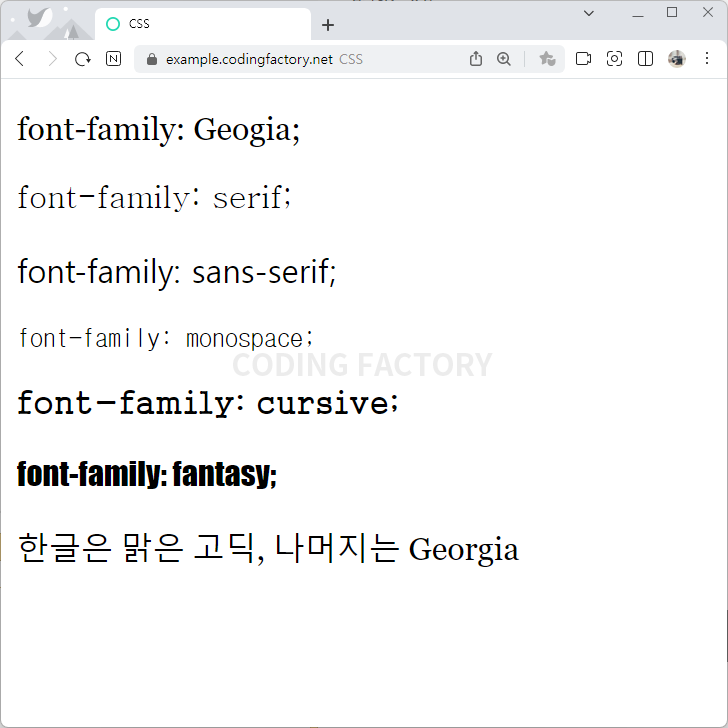Open the user profile avatar
Viewport: 728px width, 728px height.
tap(676, 59)
